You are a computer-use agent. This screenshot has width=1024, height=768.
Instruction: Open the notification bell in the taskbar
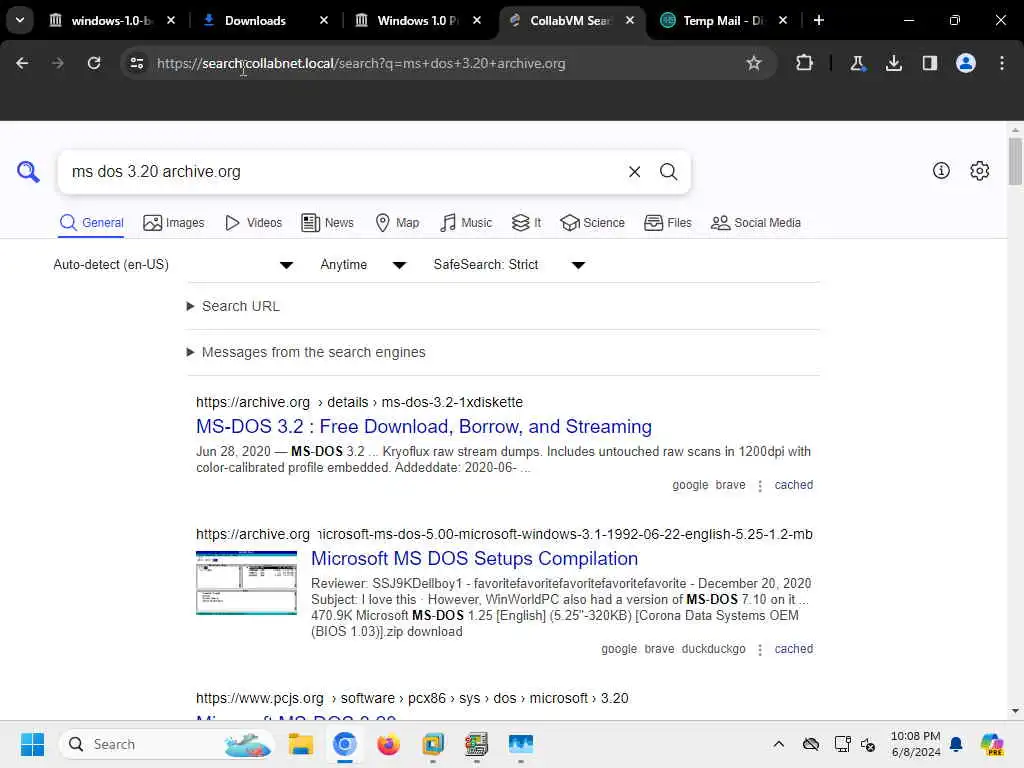pyautogui.click(x=956, y=744)
